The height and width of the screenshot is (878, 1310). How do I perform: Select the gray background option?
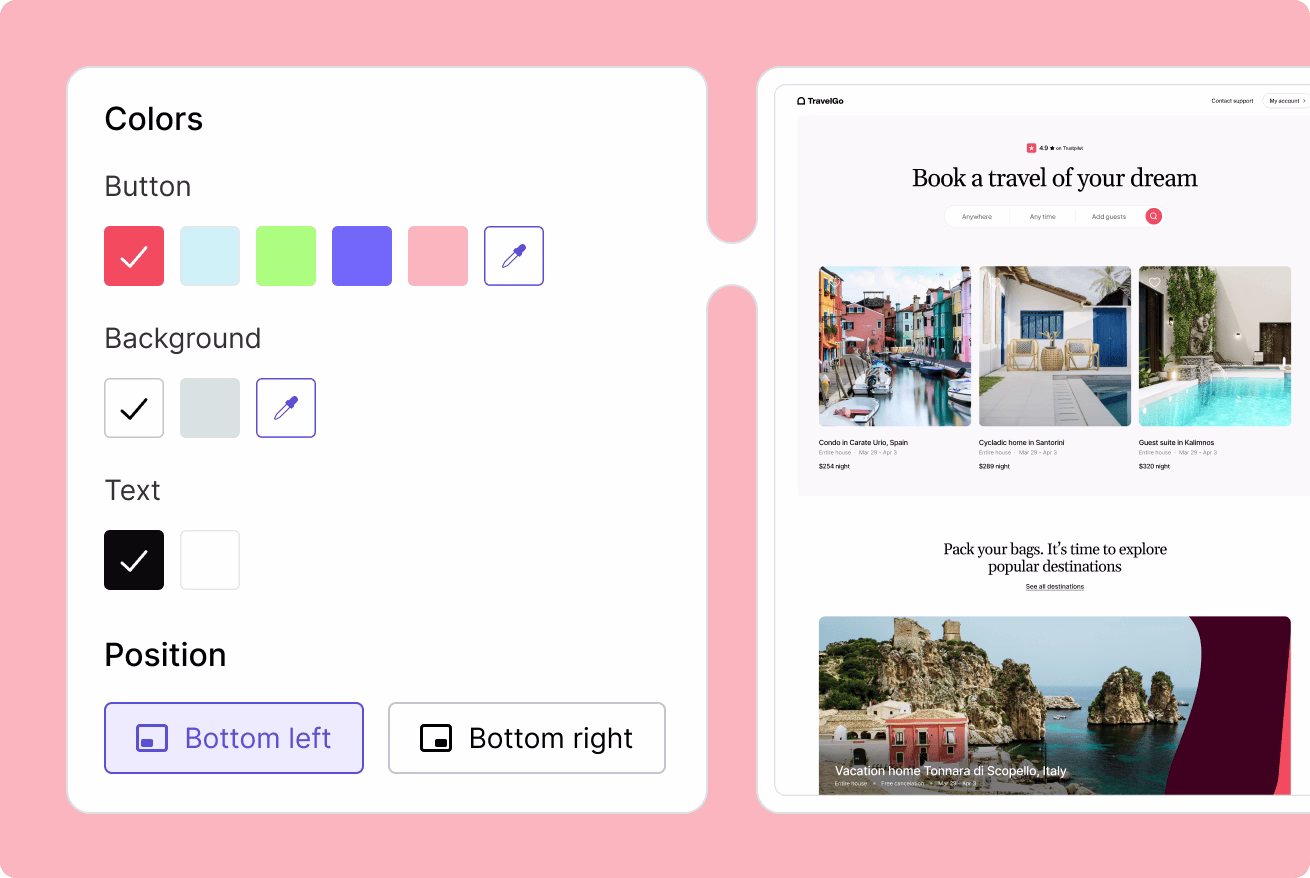pyautogui.click(x=210, y=408)
